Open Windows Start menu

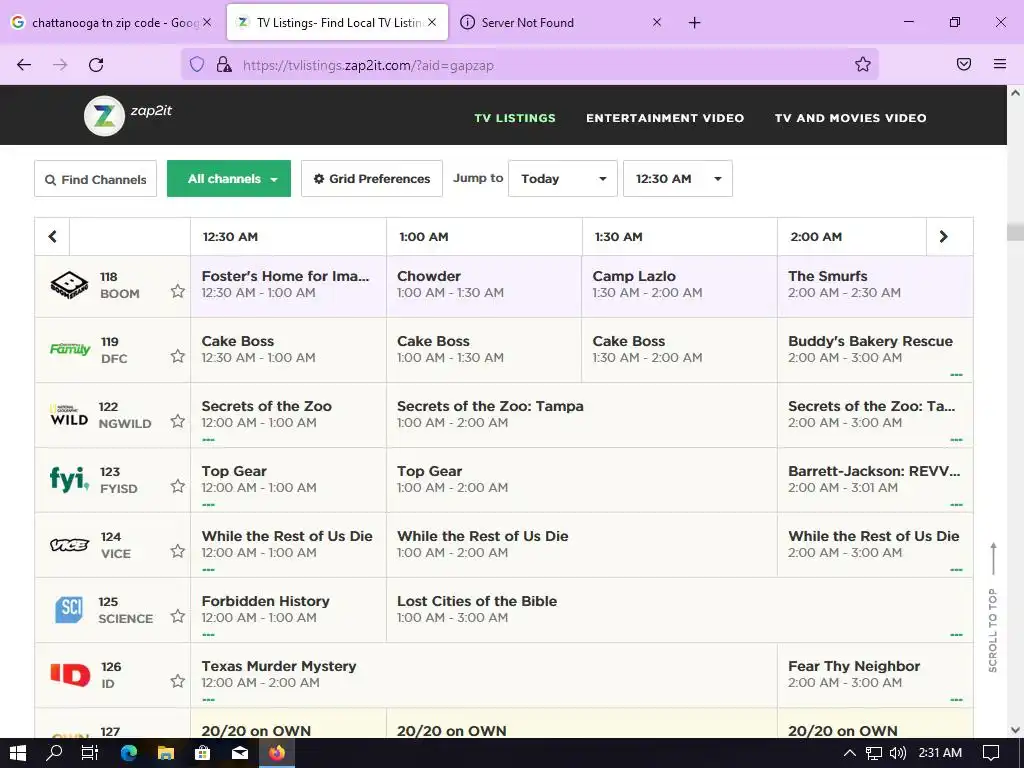tap(18, 753)
